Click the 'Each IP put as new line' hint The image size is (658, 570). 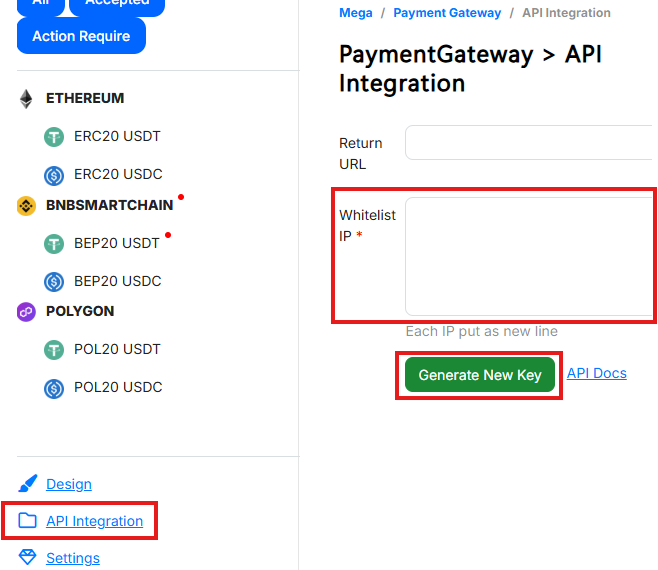tap(482, 332)
